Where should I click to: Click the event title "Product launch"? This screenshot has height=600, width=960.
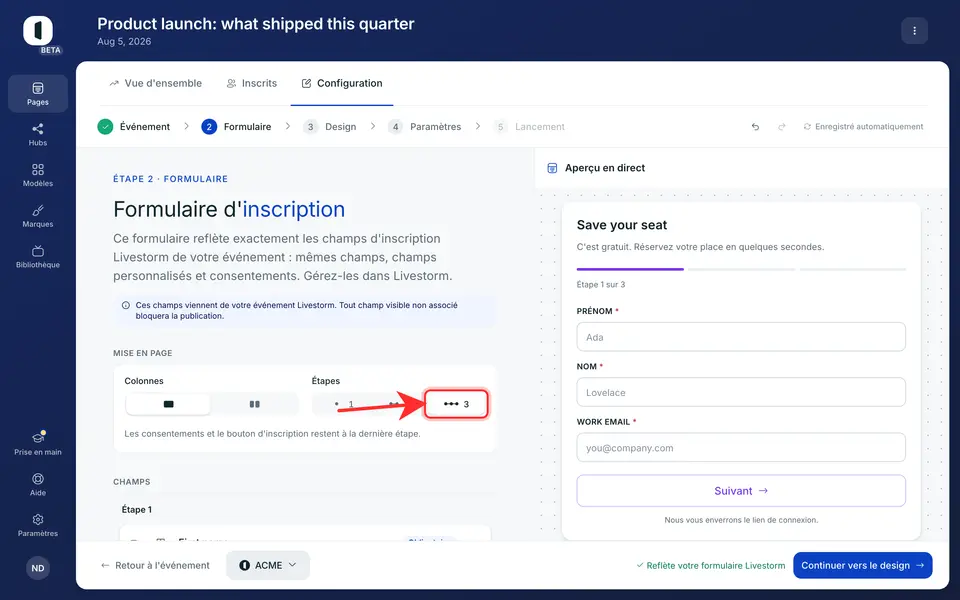[255, 24]
